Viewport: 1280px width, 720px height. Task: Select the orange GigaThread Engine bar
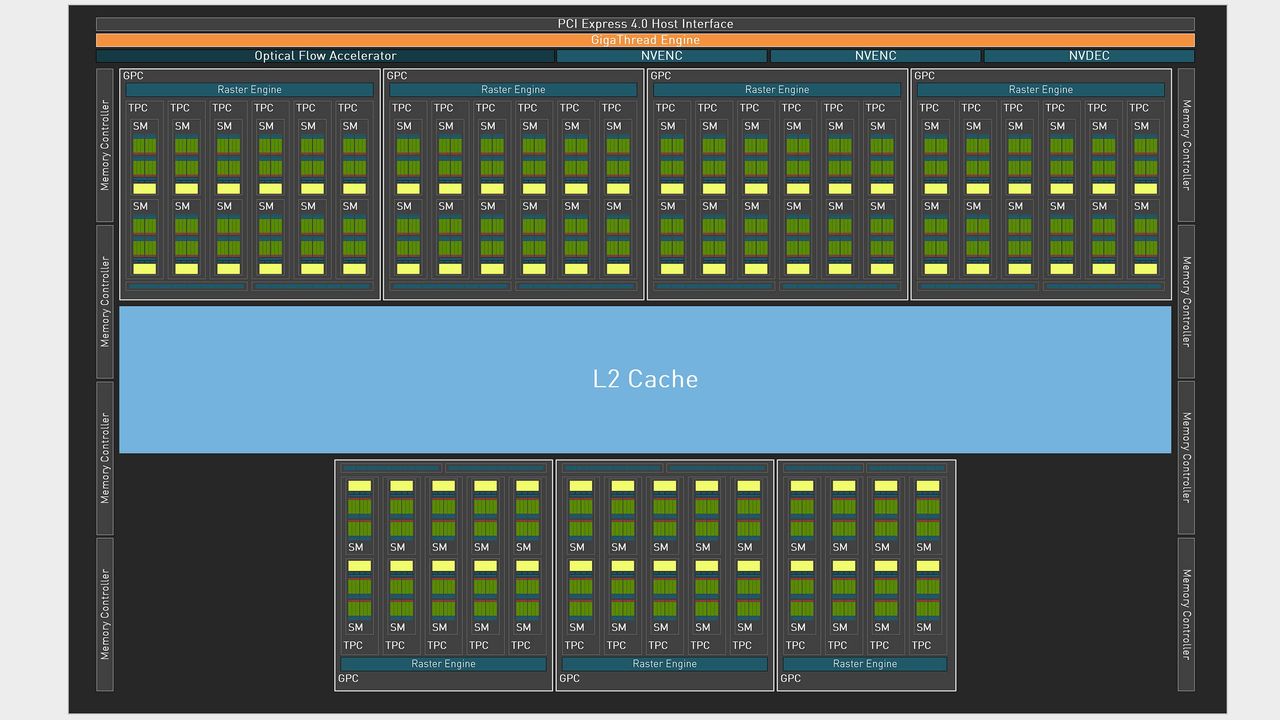(645, 40)
